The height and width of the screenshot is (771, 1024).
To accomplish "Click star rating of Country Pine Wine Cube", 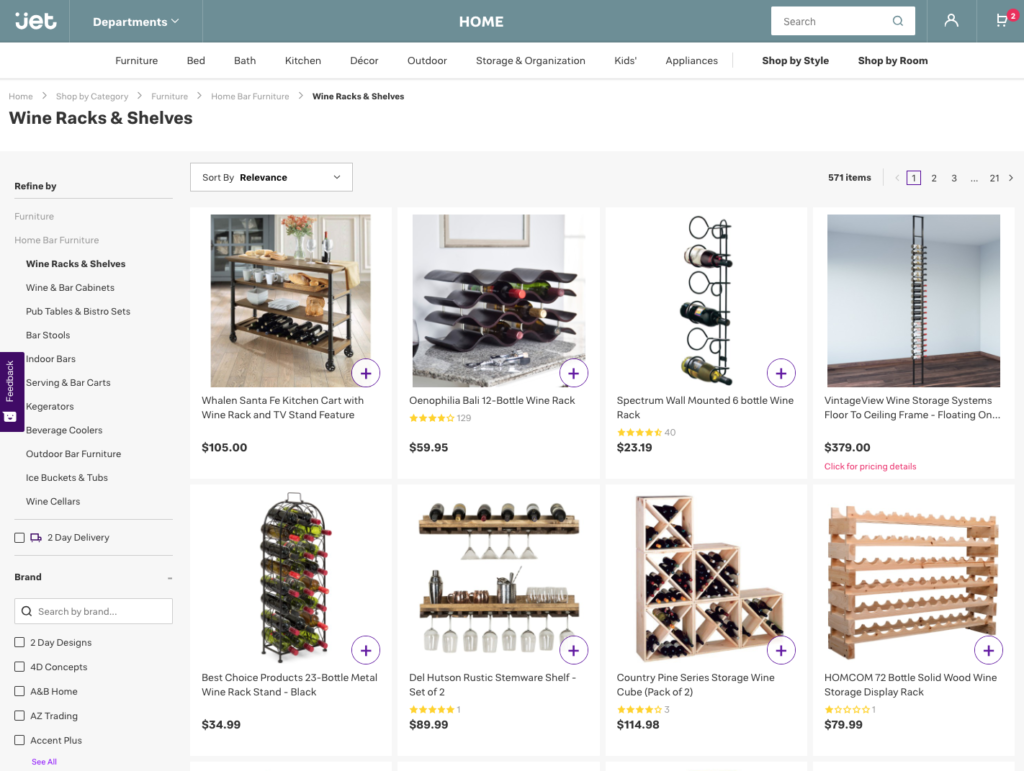I will pyautogui.click(x=639, y=710).
